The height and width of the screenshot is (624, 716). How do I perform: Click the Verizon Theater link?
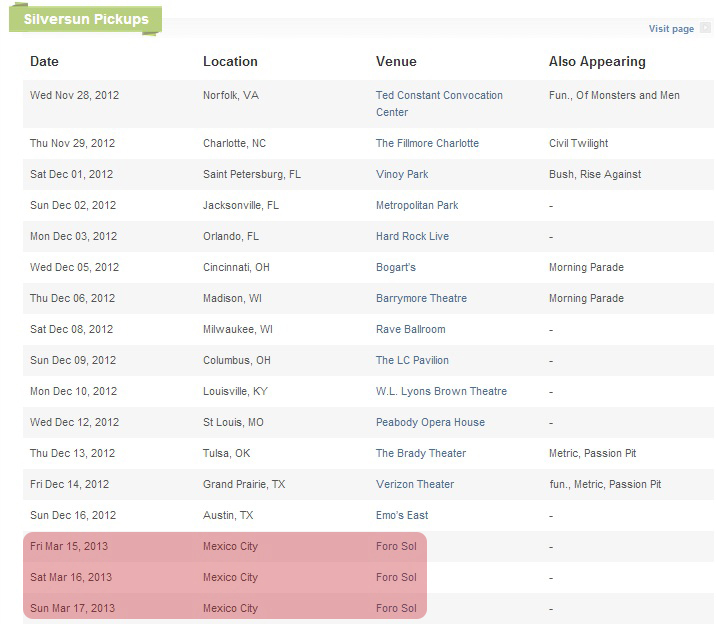tap(415, 484)
